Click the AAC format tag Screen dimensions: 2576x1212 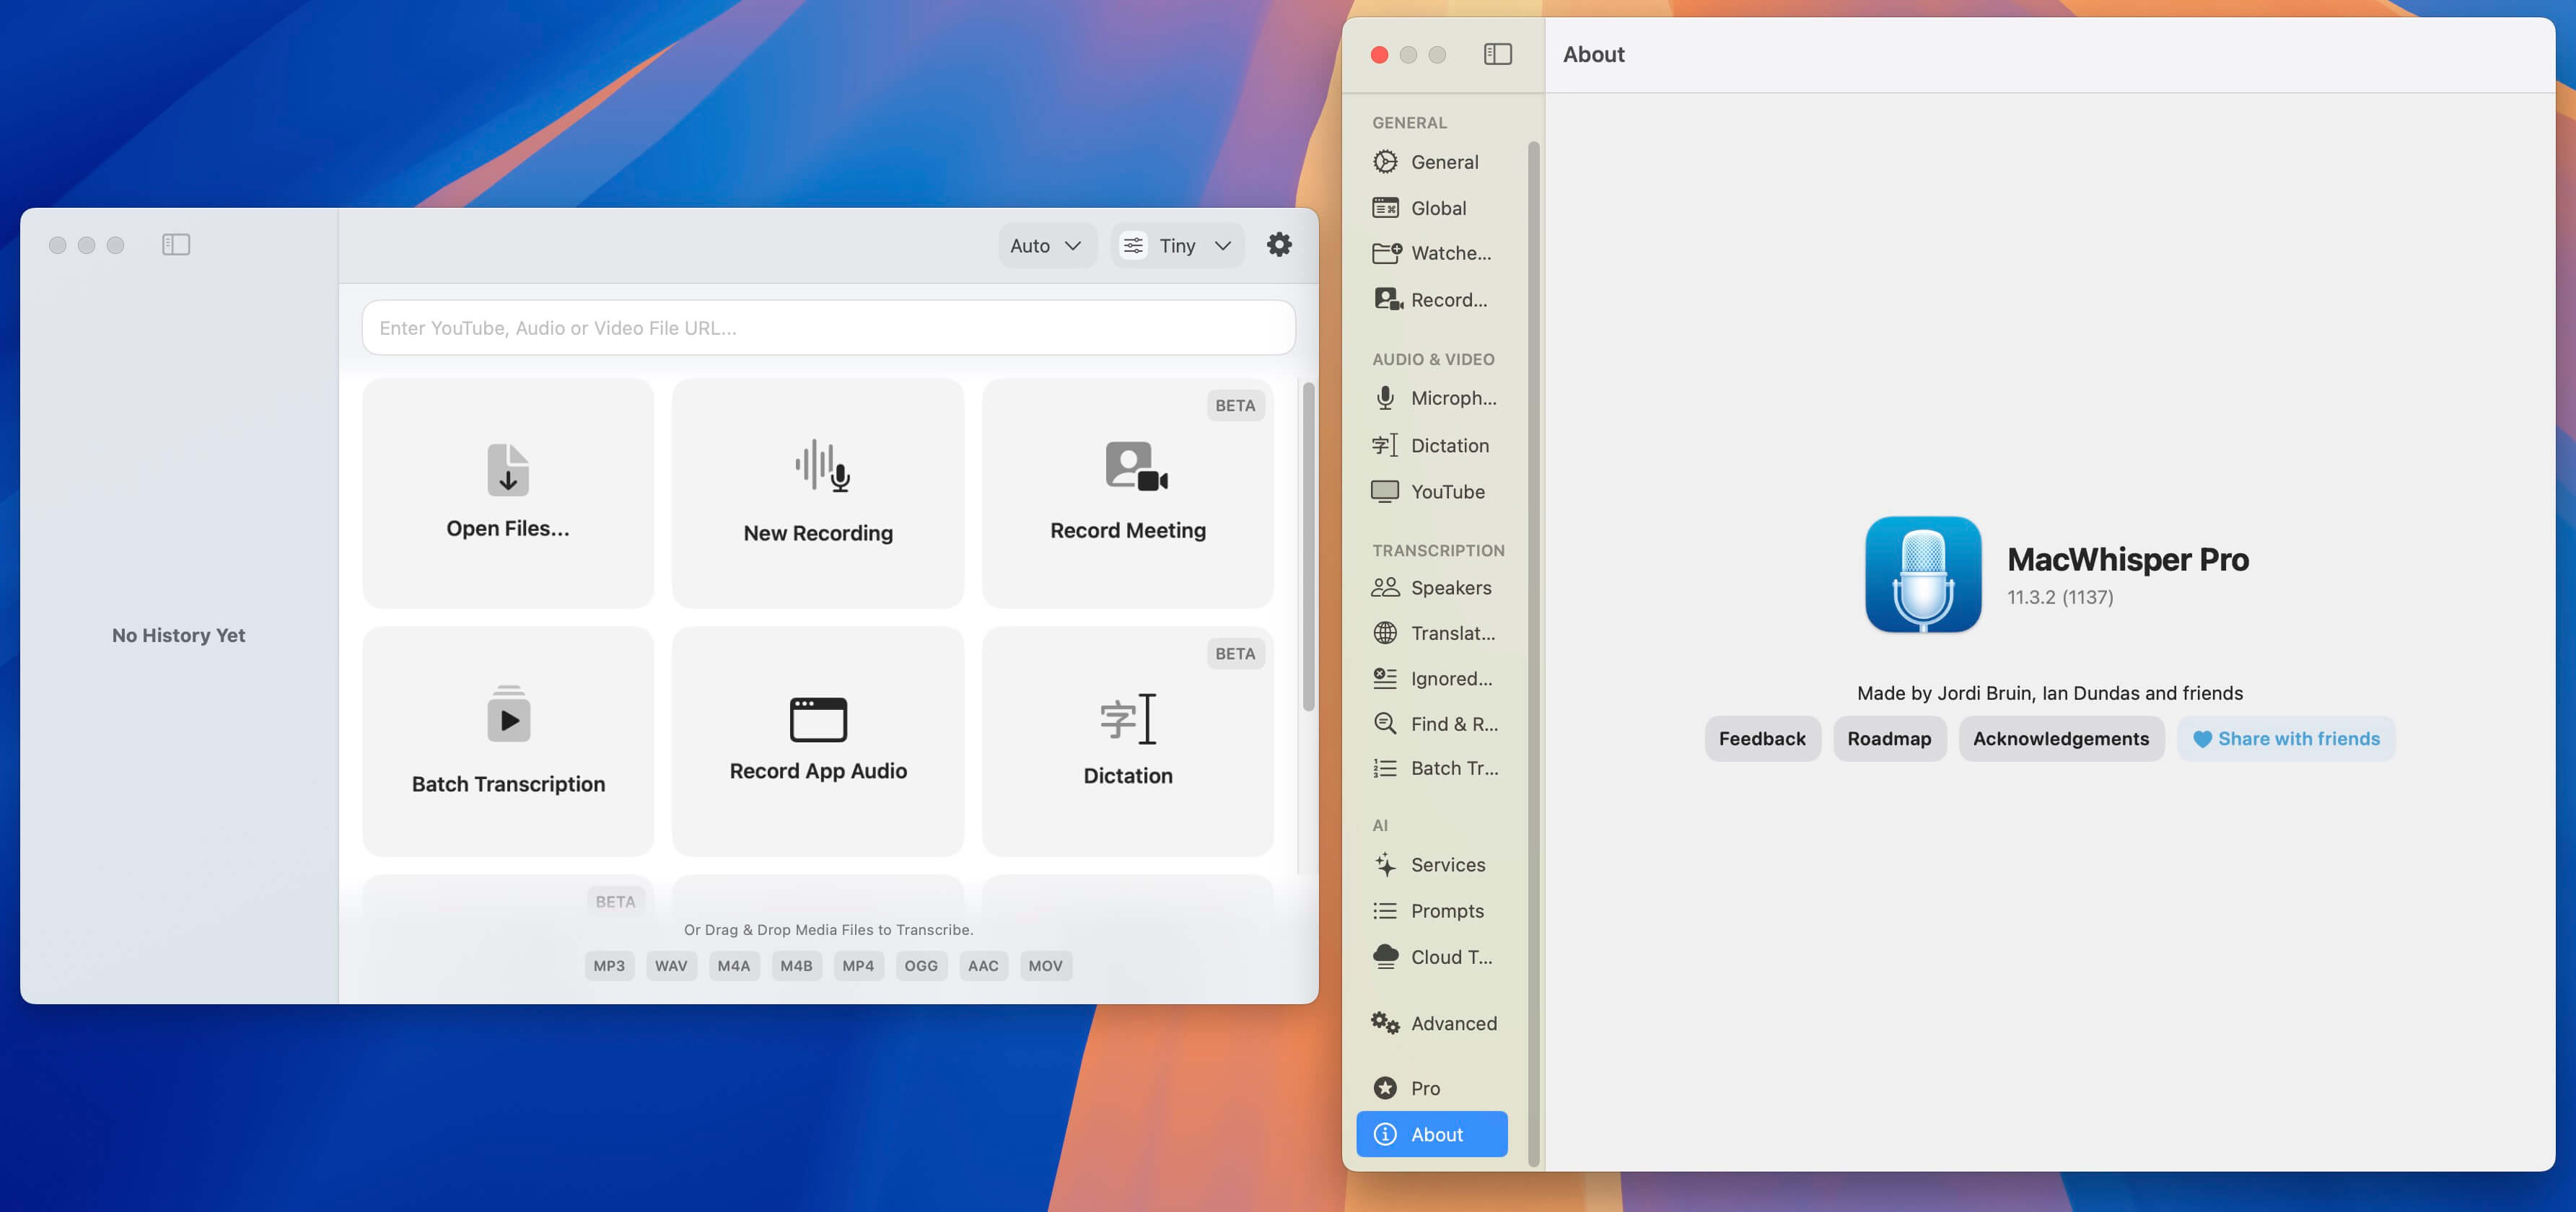983,966
